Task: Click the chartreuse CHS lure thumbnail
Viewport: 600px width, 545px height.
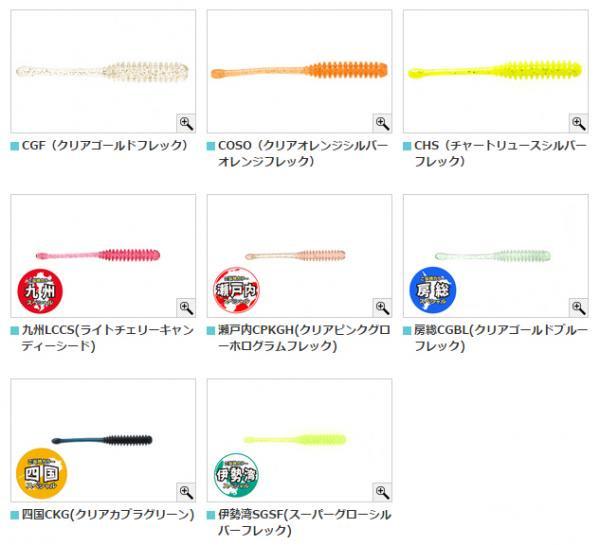Action: click(x=496, y=71)
